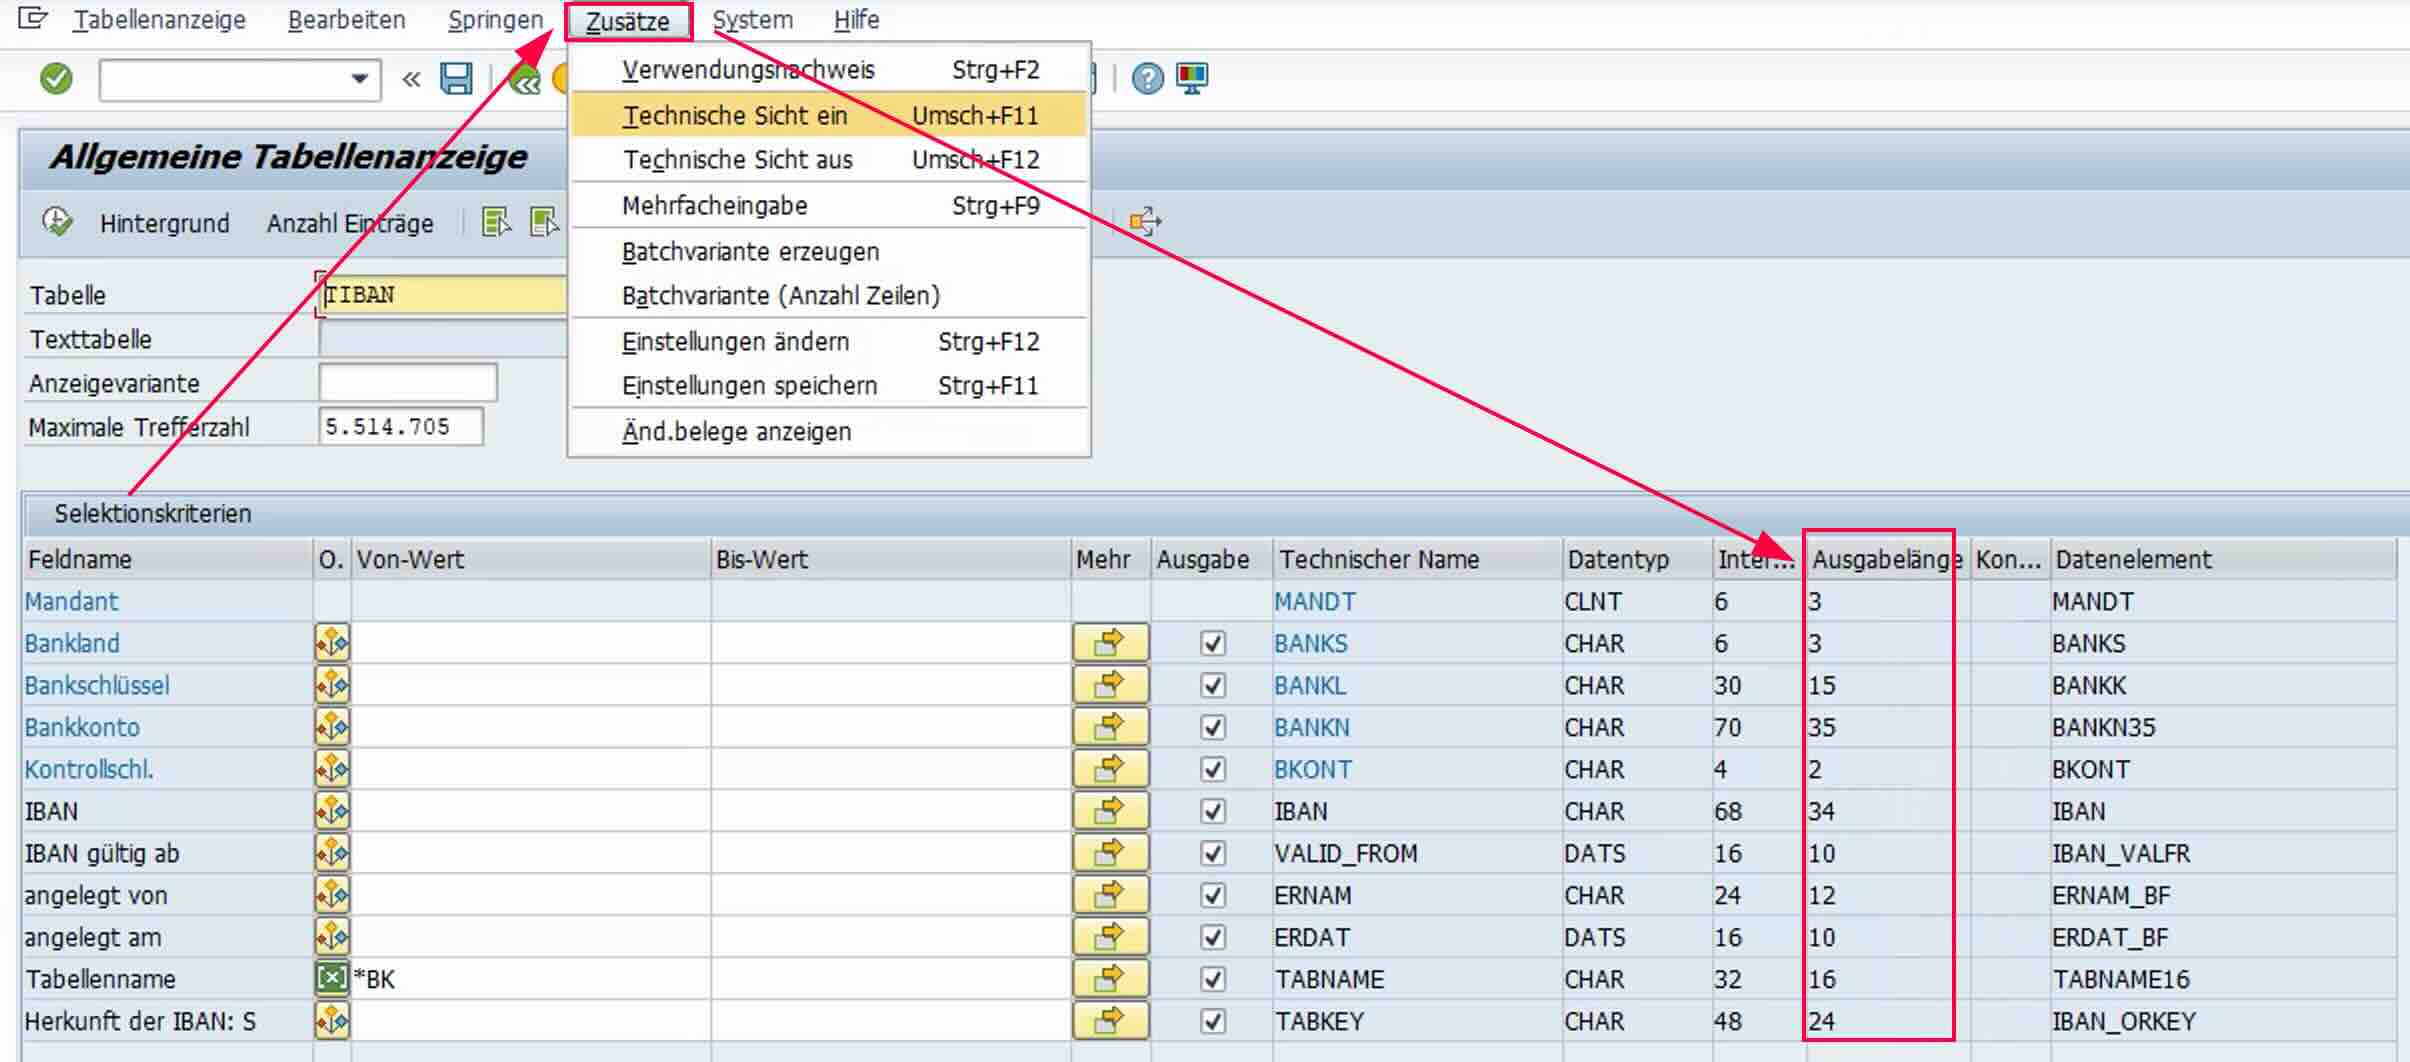Uncheck Ausgabe checkbox for ERNAM row

[1213, 895]
